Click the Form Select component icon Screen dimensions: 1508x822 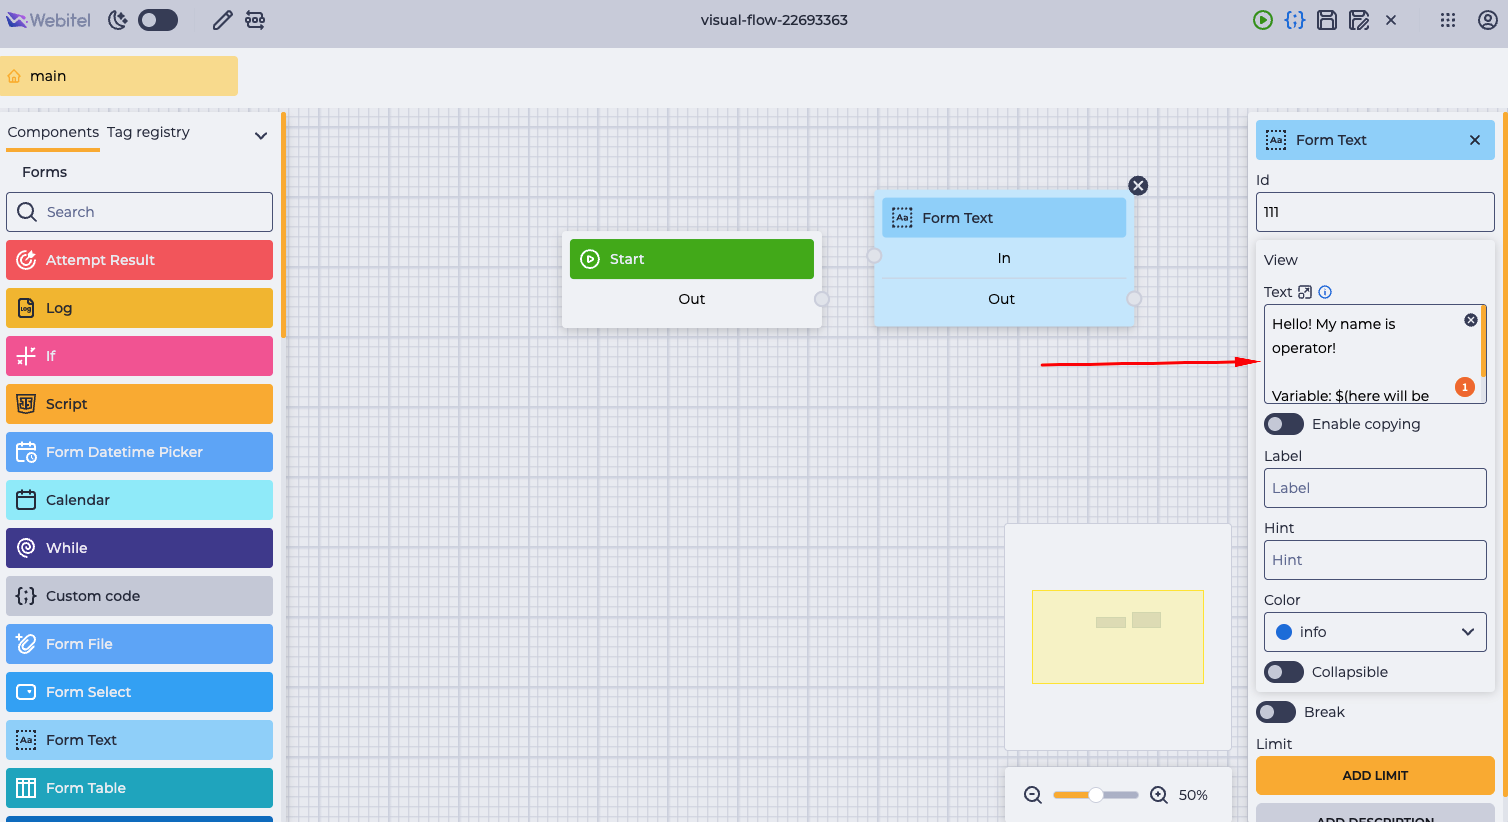[26, 692]
